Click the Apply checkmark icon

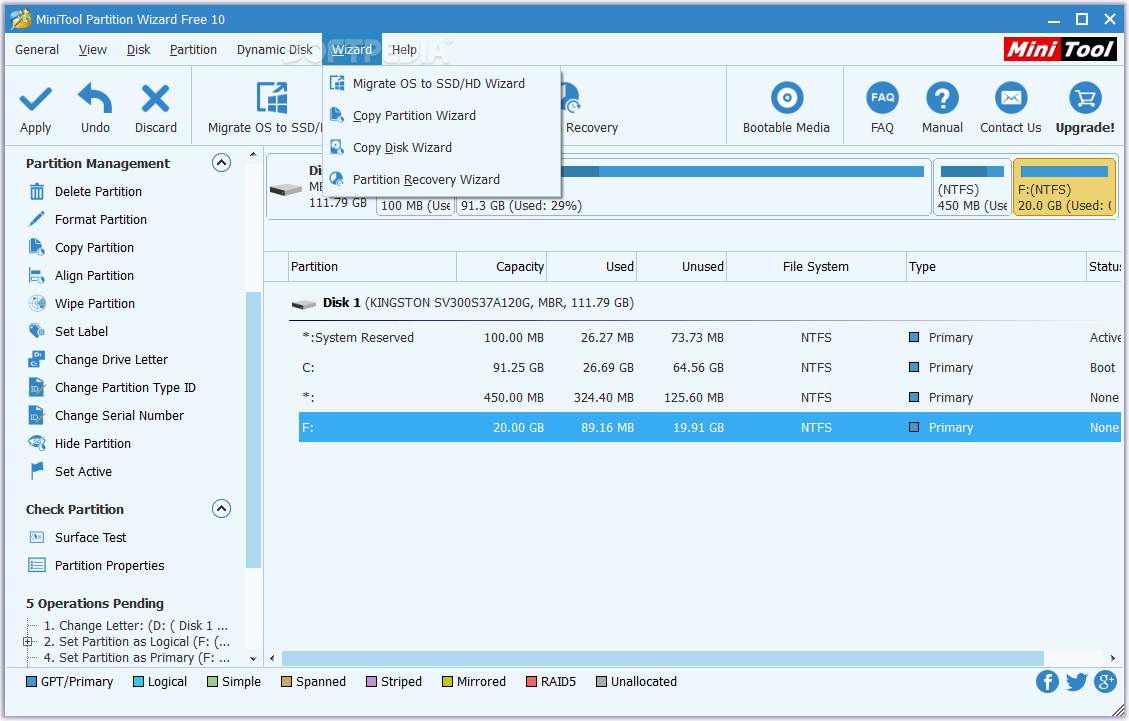pyautogui.click(x=35, y=99)
